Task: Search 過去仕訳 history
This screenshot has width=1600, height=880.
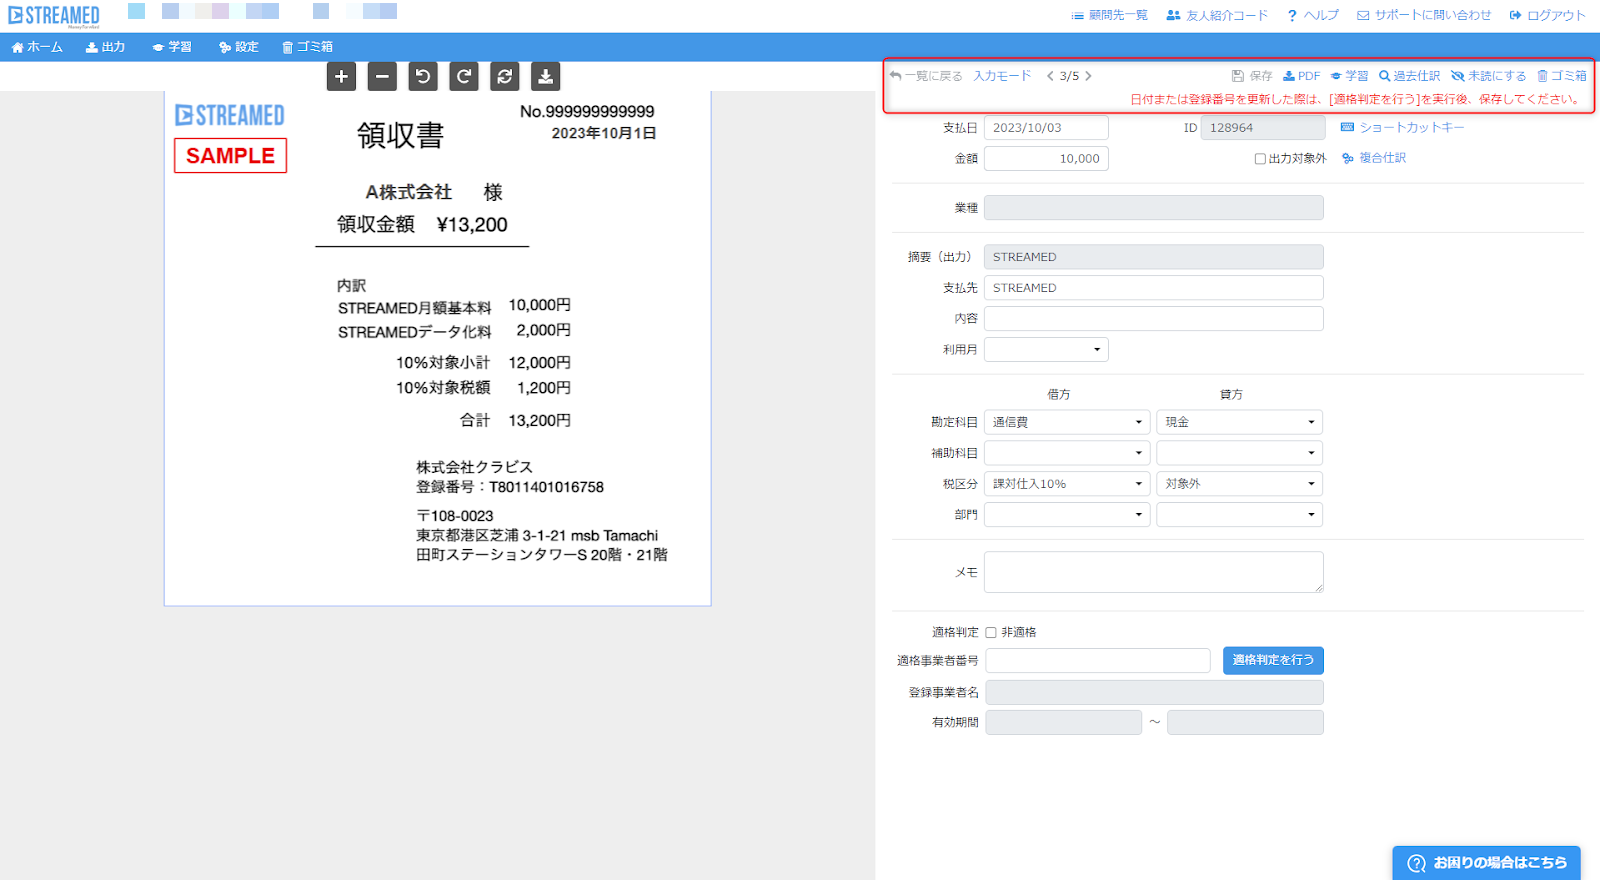Action: point(1409,76)
